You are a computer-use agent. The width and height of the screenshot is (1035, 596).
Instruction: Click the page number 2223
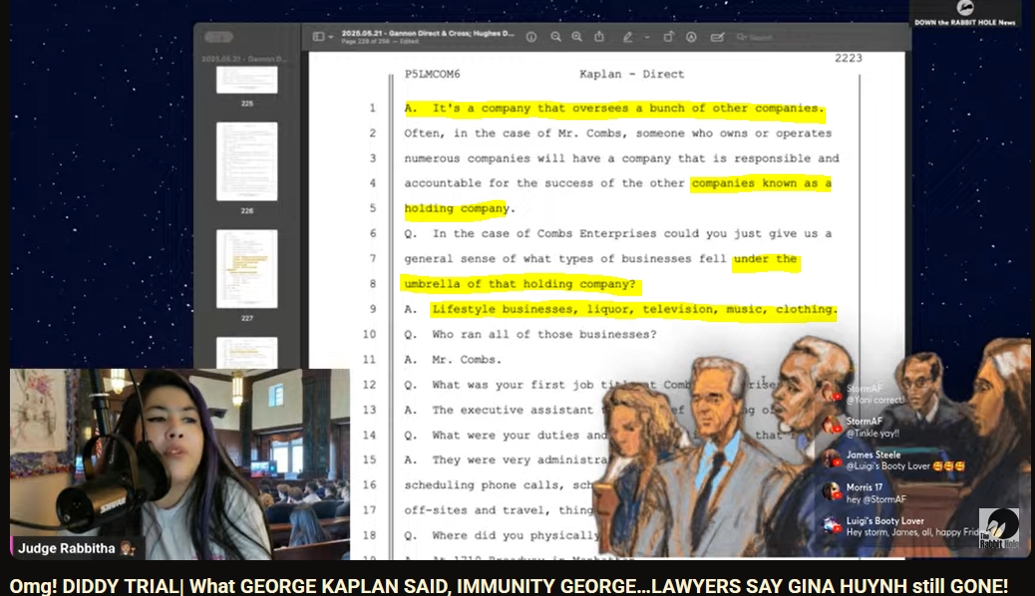point(848,58)
